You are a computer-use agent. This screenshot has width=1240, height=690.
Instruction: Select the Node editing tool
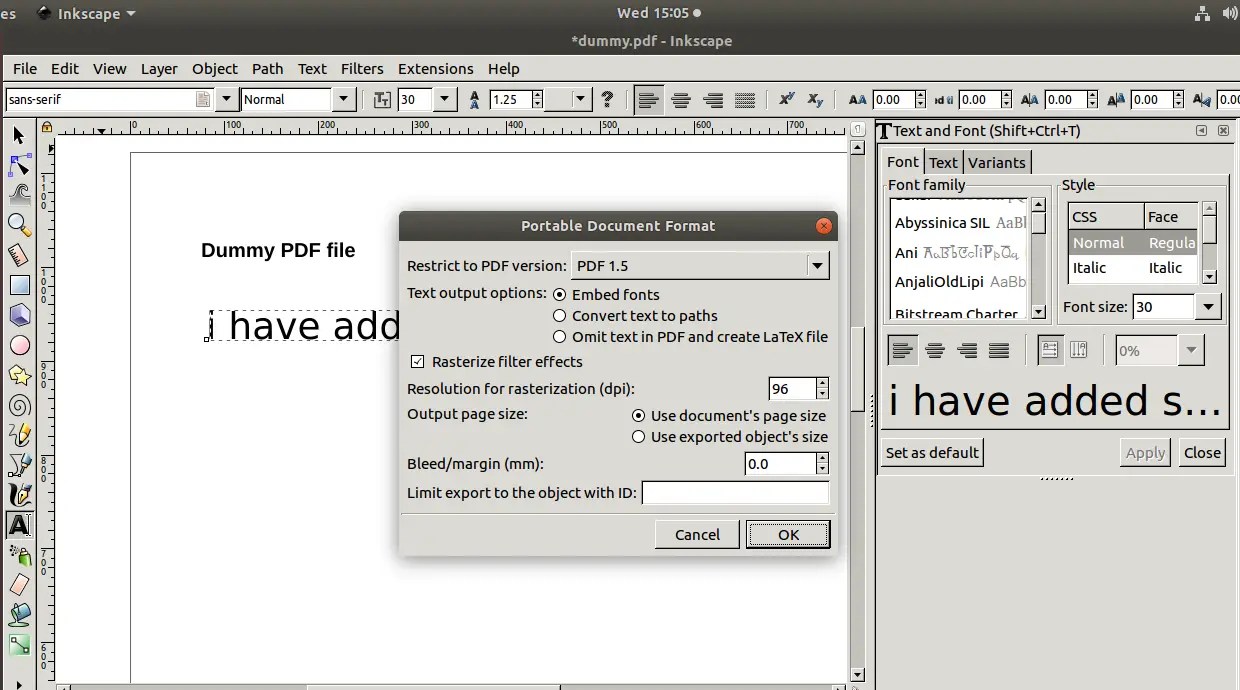tap(20, 165)
